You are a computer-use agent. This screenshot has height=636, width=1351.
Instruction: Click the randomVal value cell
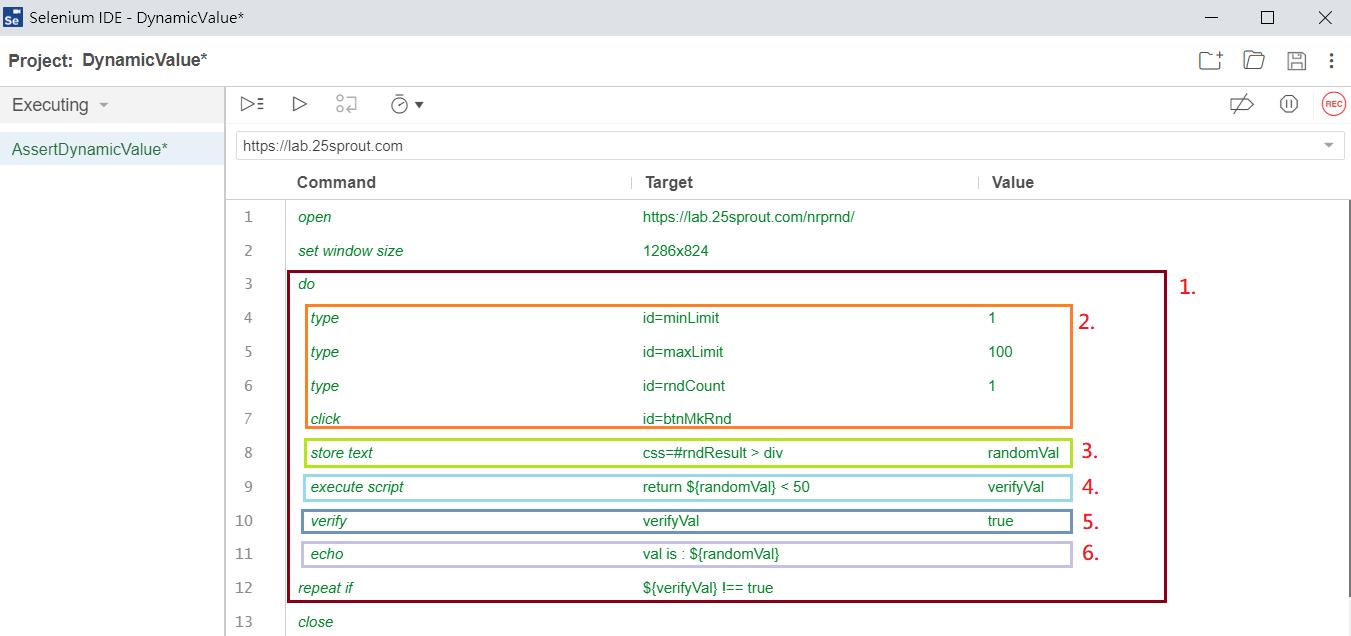(1023, 453)
